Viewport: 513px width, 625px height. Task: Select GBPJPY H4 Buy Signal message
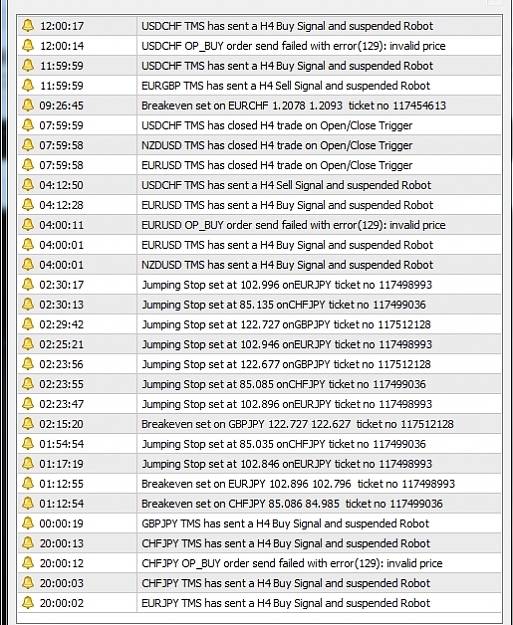pos(285,524)
